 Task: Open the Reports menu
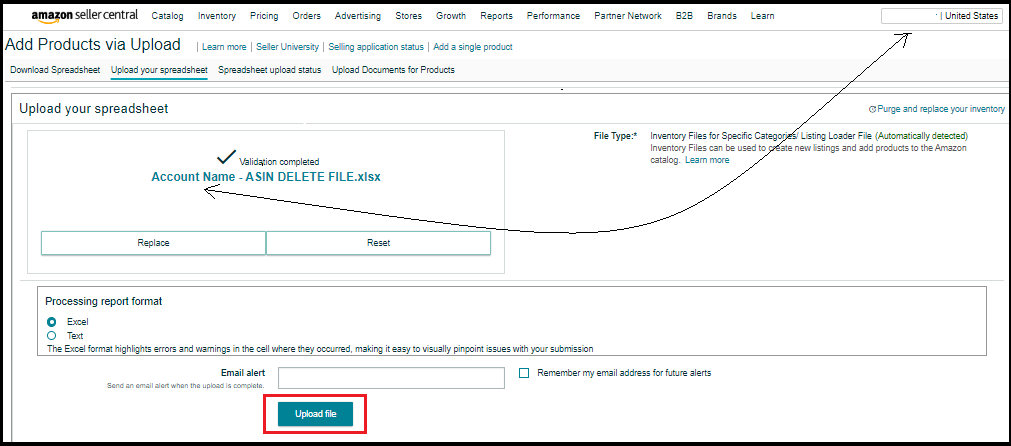496,15
